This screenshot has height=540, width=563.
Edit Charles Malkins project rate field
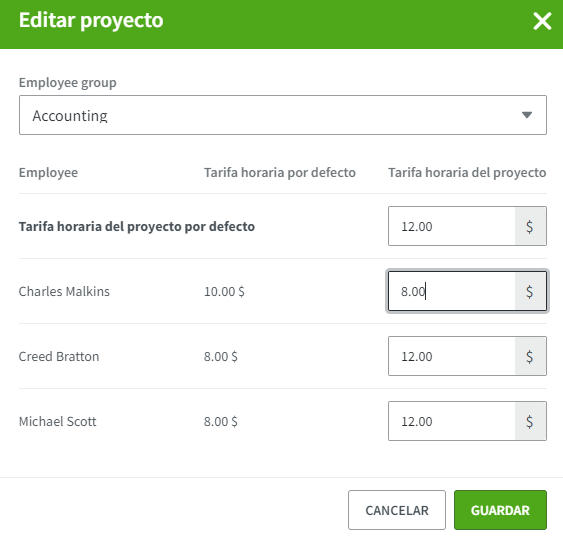[452, 291]
